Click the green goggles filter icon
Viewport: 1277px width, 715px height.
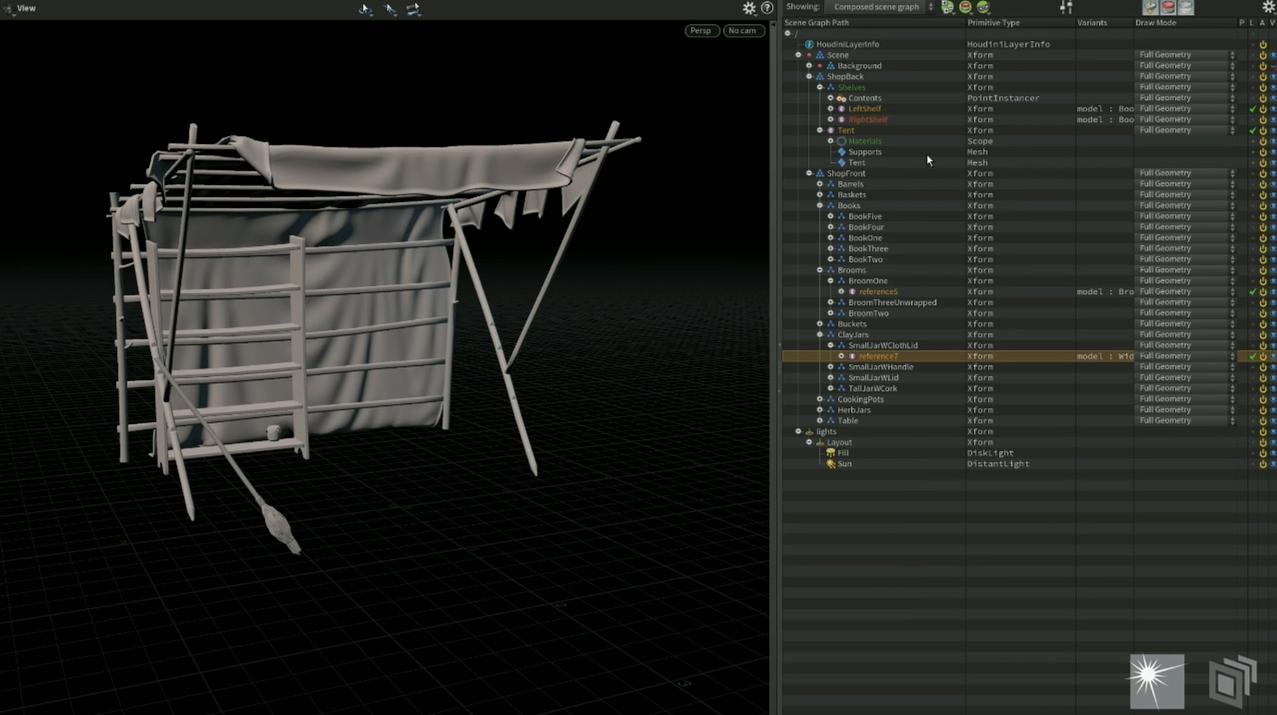pos(983,7)
